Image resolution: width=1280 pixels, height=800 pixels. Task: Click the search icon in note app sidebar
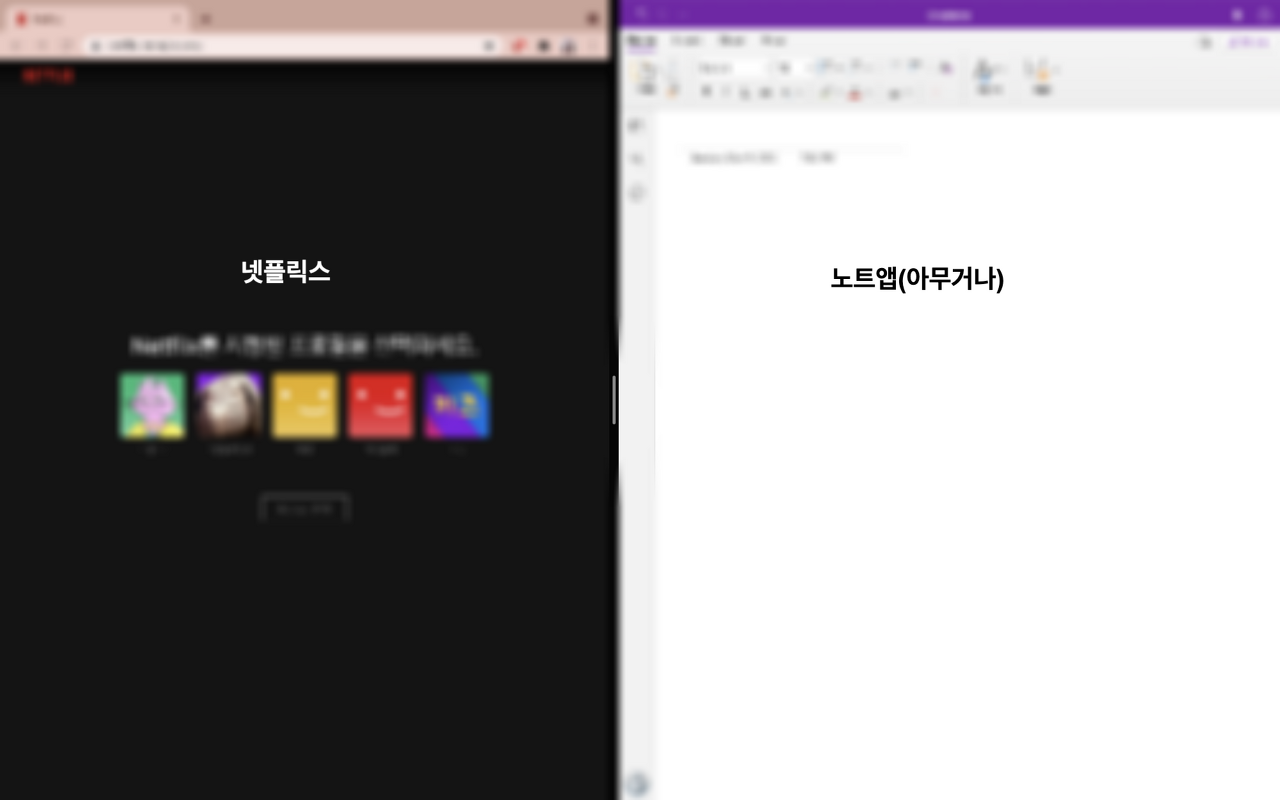(x=637, y=159)
